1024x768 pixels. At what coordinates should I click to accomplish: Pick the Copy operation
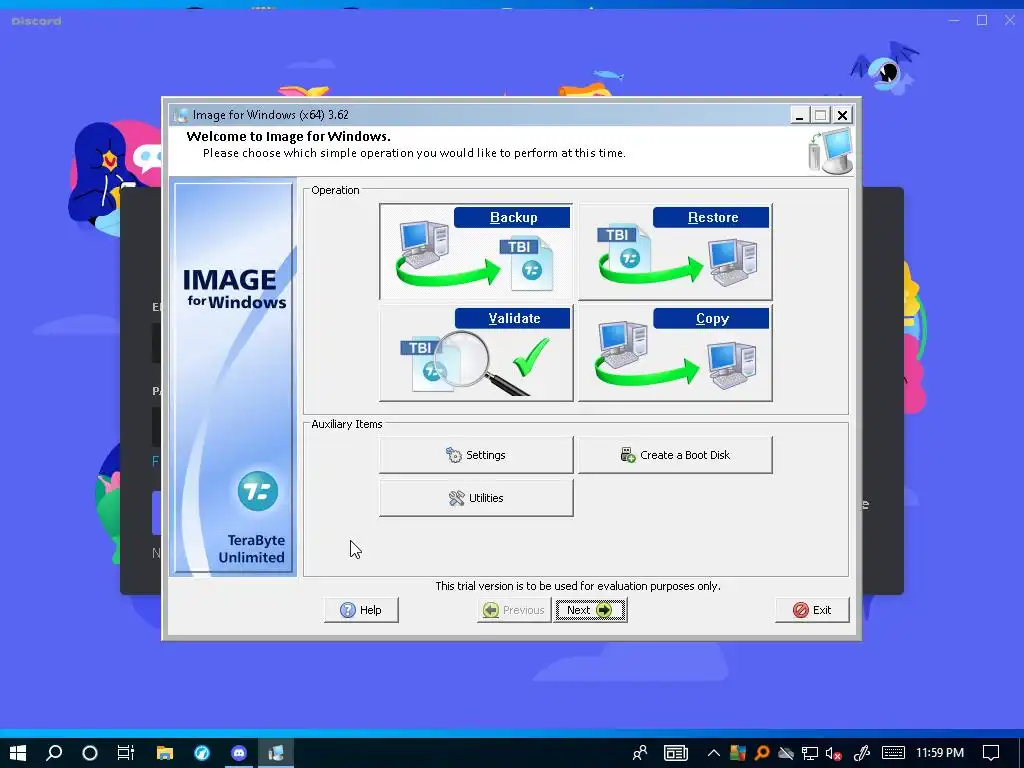point(675,353)
